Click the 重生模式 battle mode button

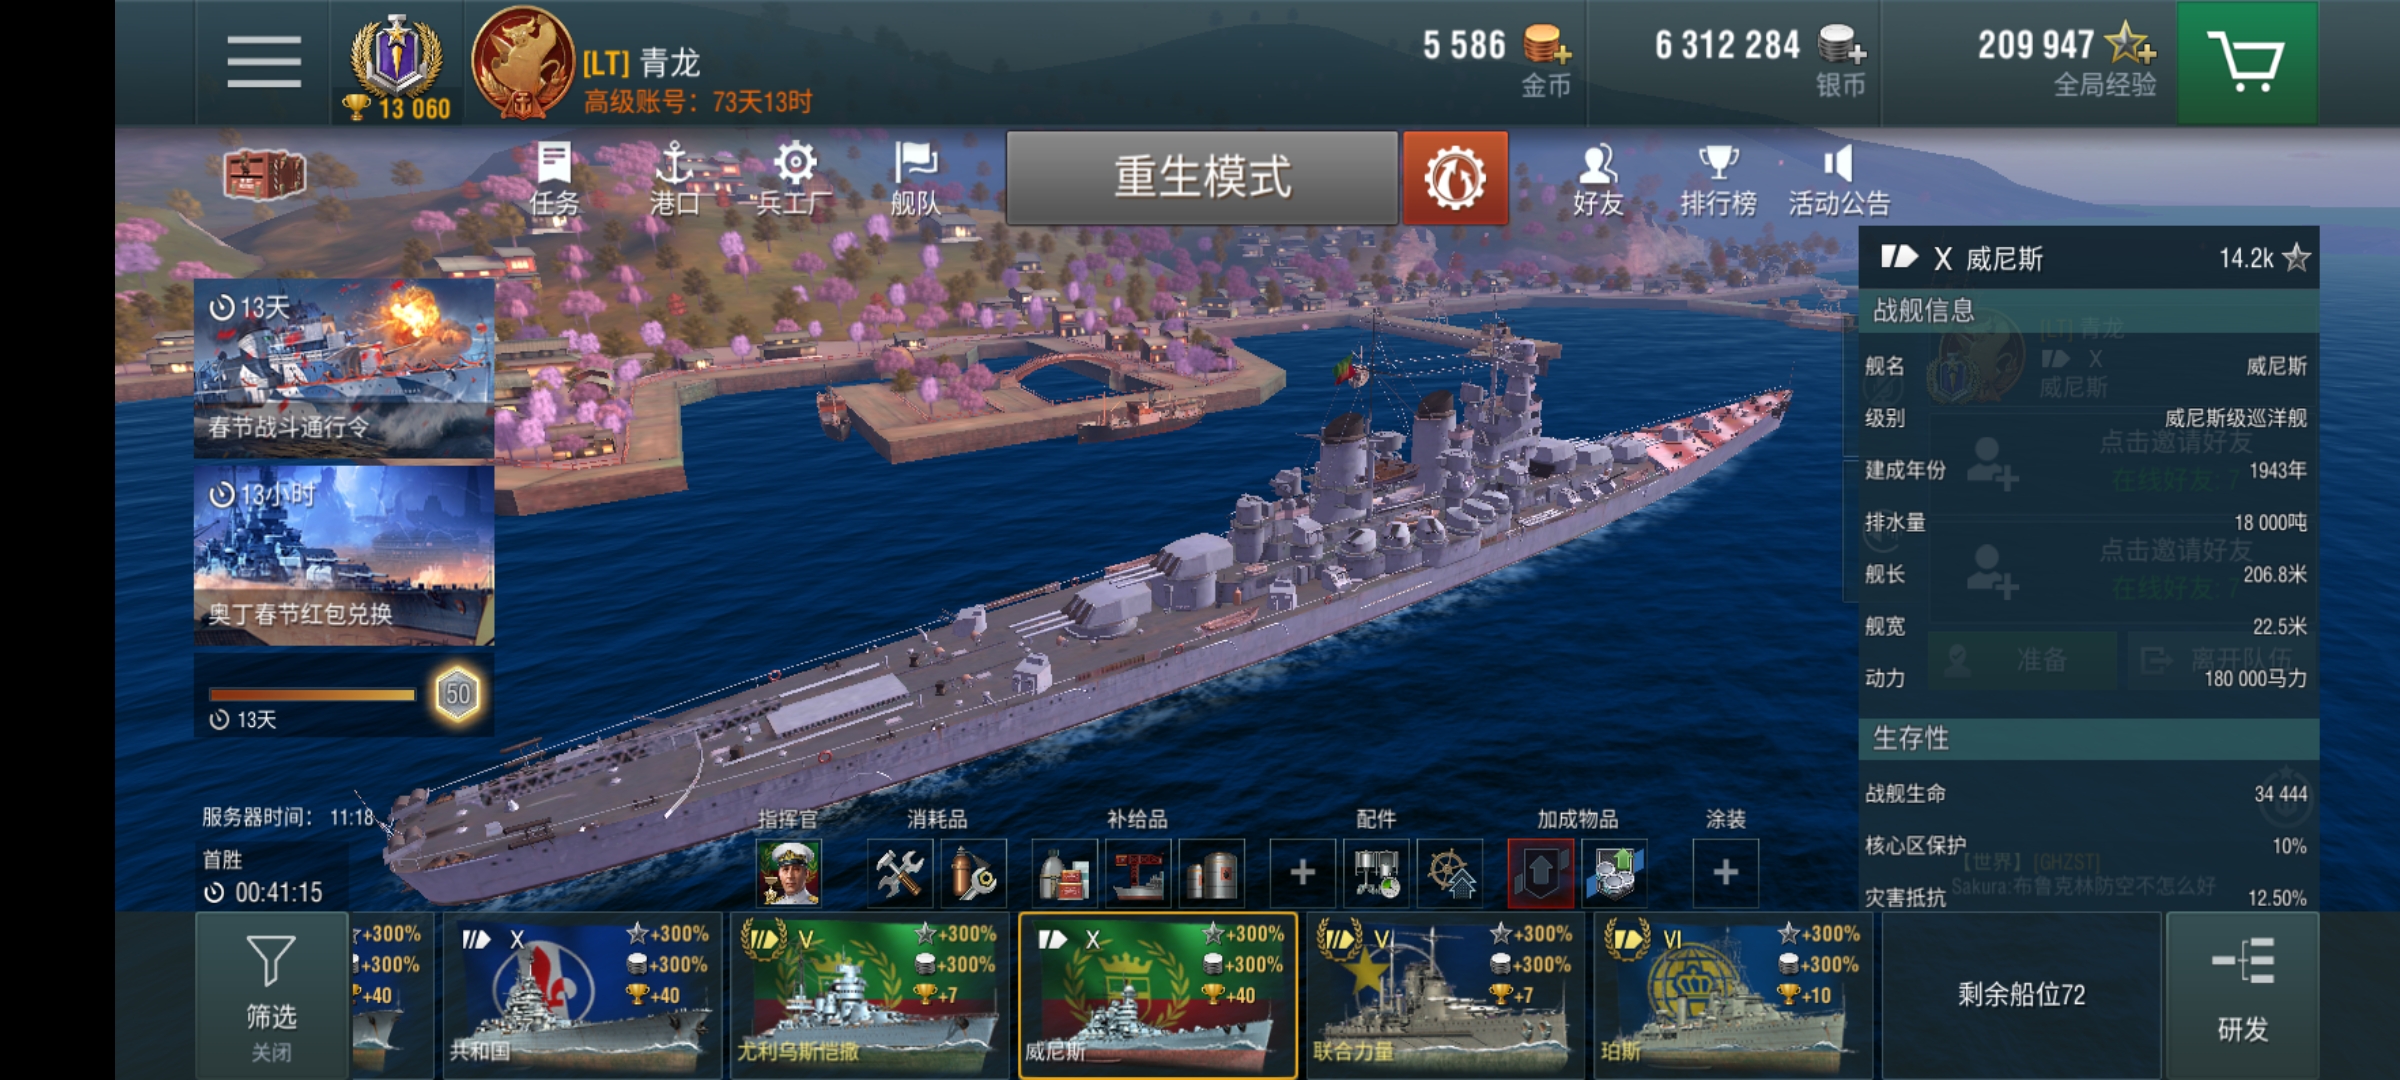[1202, 178]
